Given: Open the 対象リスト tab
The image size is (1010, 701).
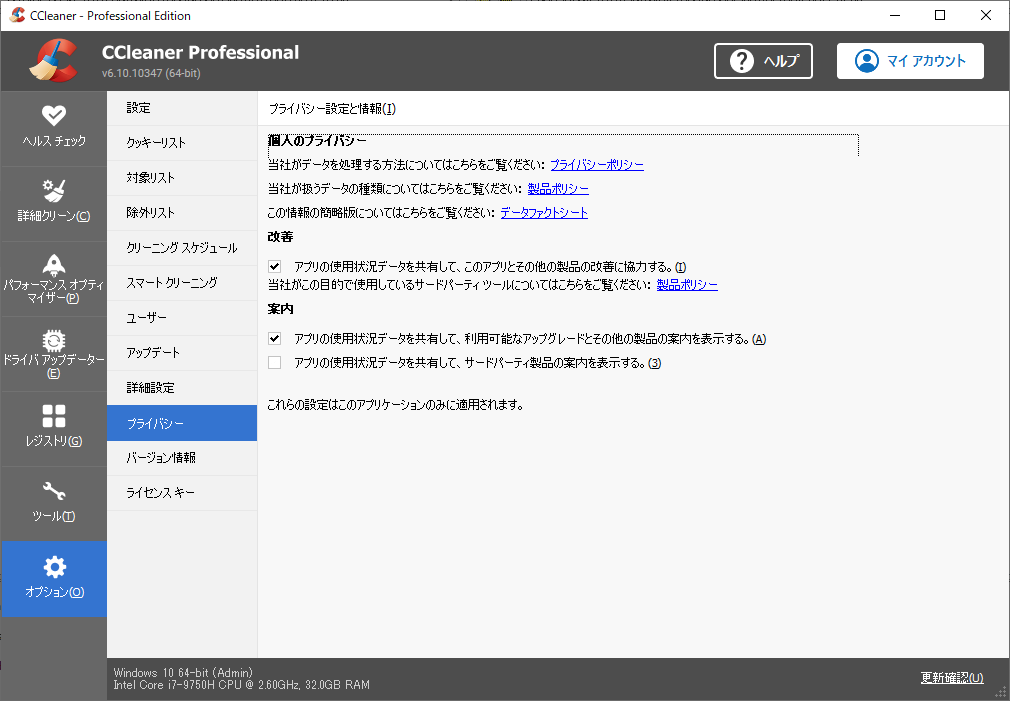Looking at the screenshot, I should click(x=182, y=178).
